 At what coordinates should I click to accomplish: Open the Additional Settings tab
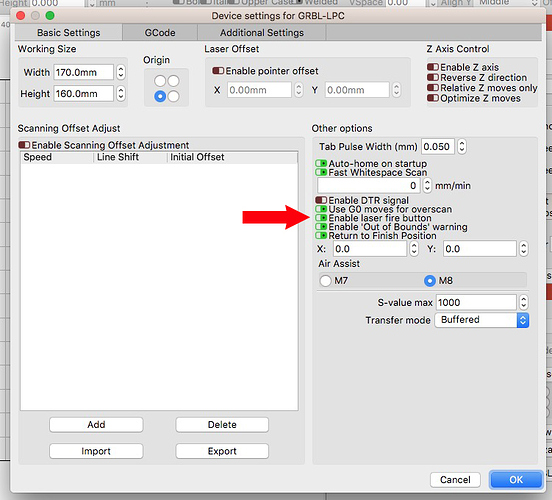coord(262,33)
